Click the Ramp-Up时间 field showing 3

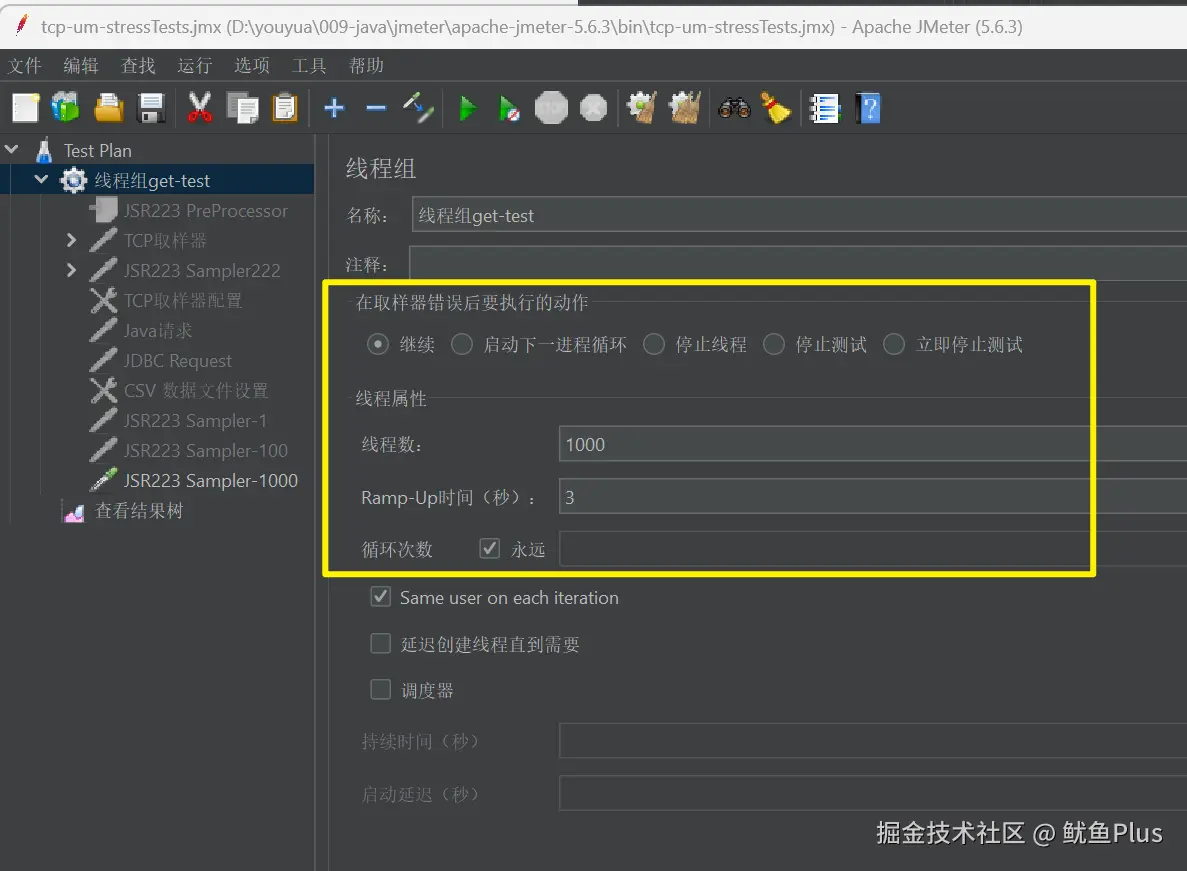(873, 496)
